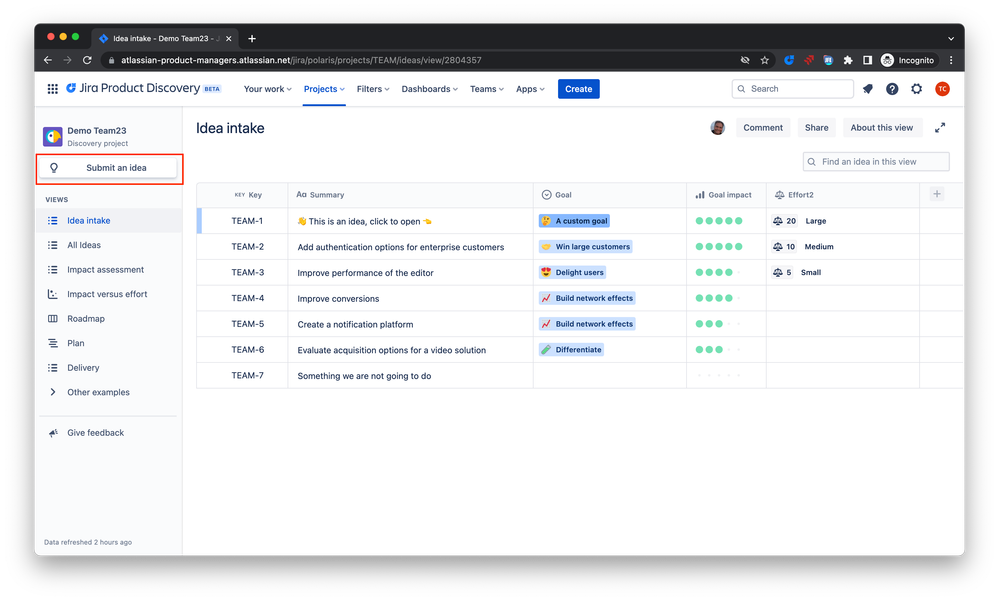Click the collaborator avatar near Comment
The image size is (999, 601).
click(717, 127)
